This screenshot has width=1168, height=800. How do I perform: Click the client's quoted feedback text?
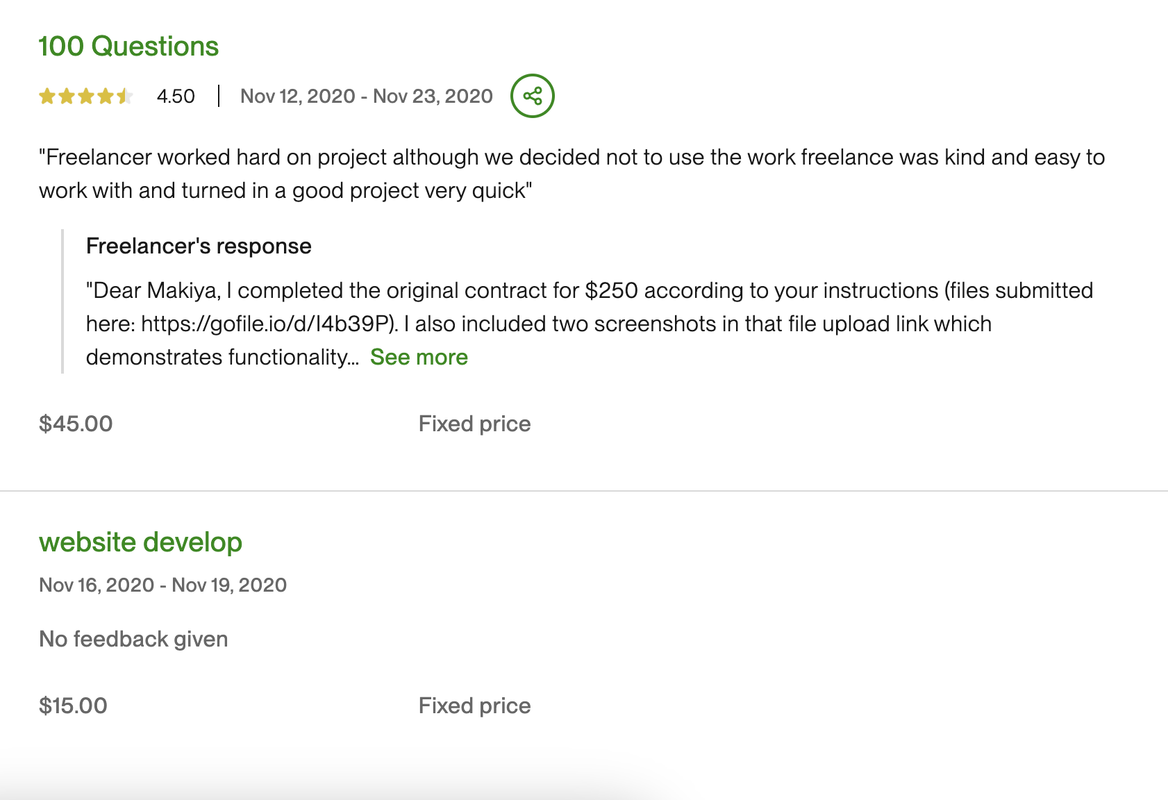coord(571,173)
